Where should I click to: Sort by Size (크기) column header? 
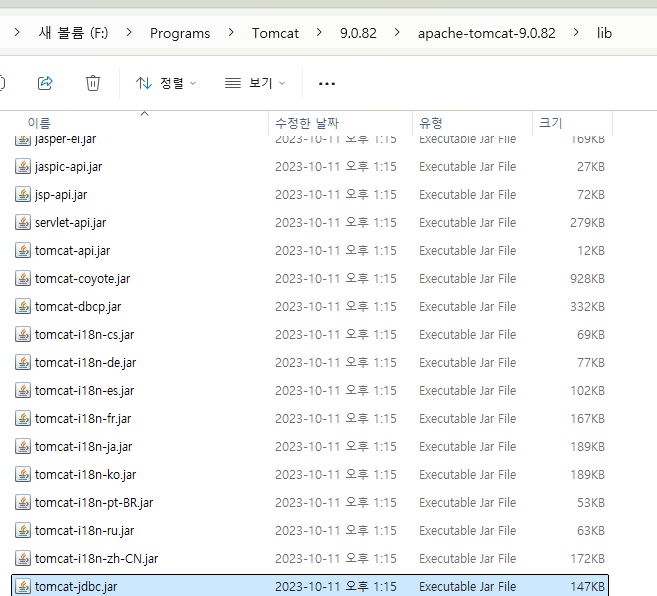(x=551, y=123)
